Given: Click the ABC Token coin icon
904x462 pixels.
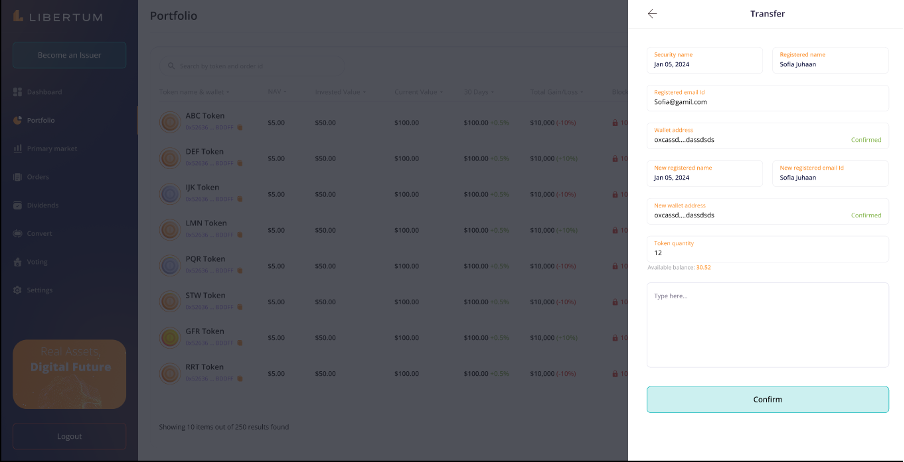Looking at the screenshot, I should click(170, 122).
